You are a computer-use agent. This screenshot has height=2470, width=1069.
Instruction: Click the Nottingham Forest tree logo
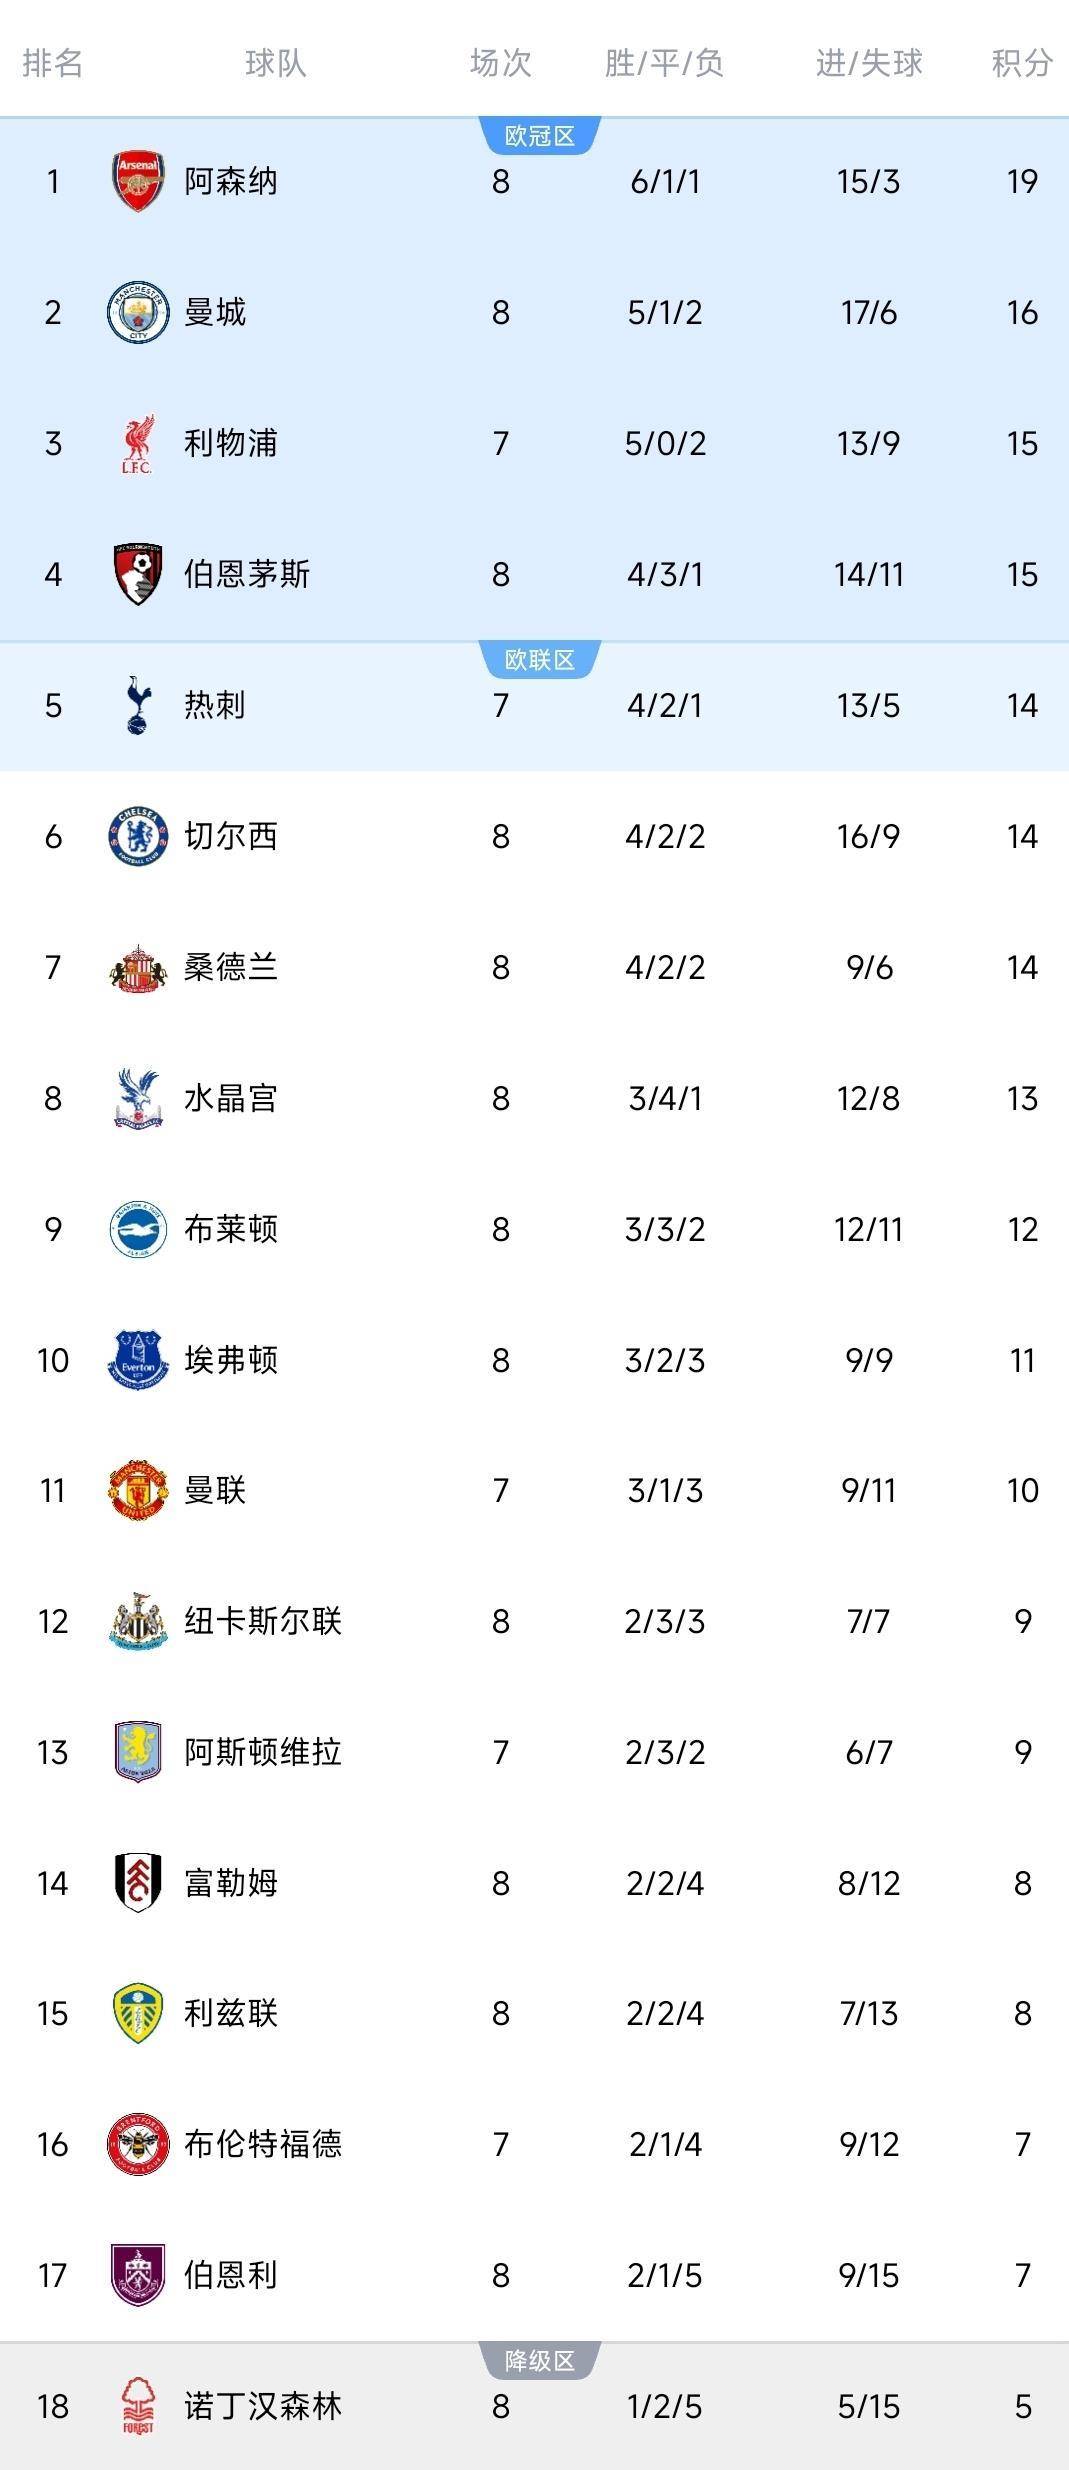click(x=138, y=2406)
